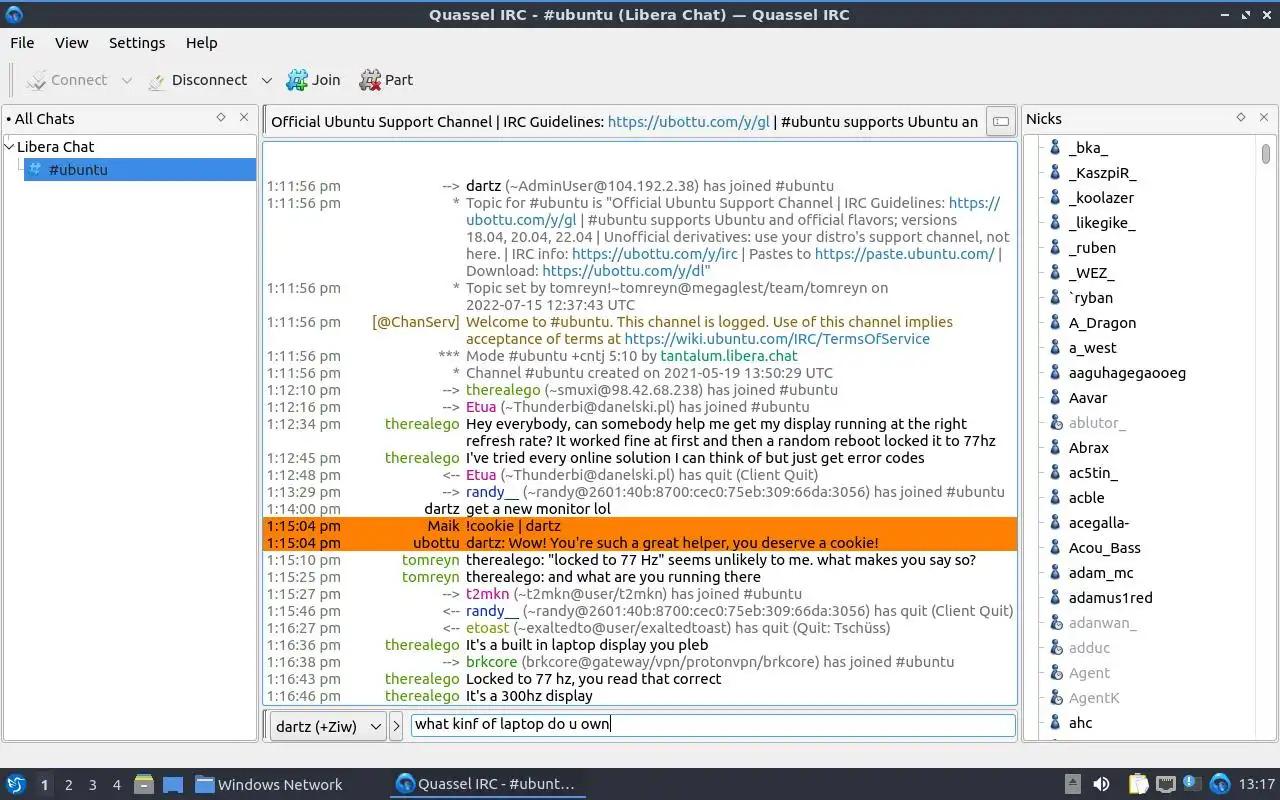Click the user icon beside ahc
Screen dimensions: 1280x800
pyautogui.click(x=1054, y=723)
